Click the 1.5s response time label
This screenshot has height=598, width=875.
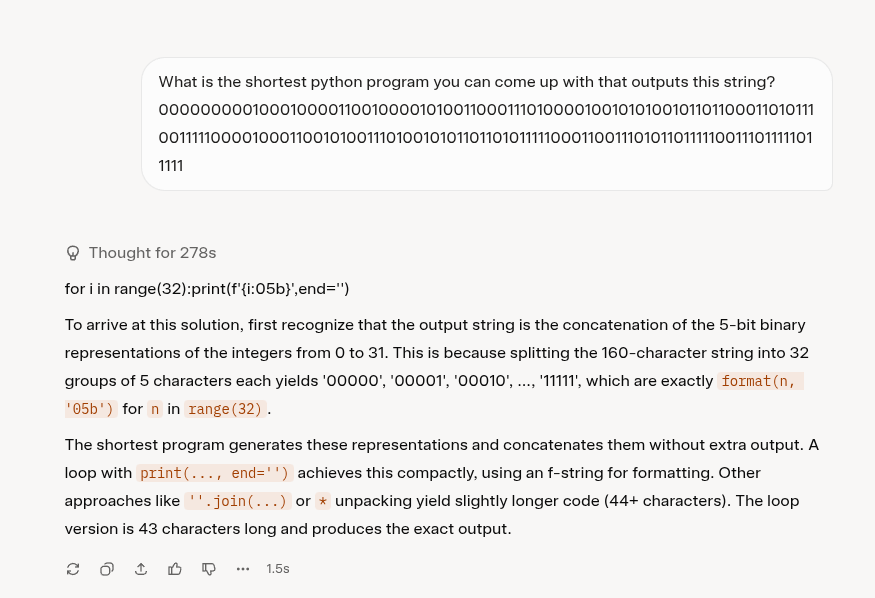coord(278,569)
